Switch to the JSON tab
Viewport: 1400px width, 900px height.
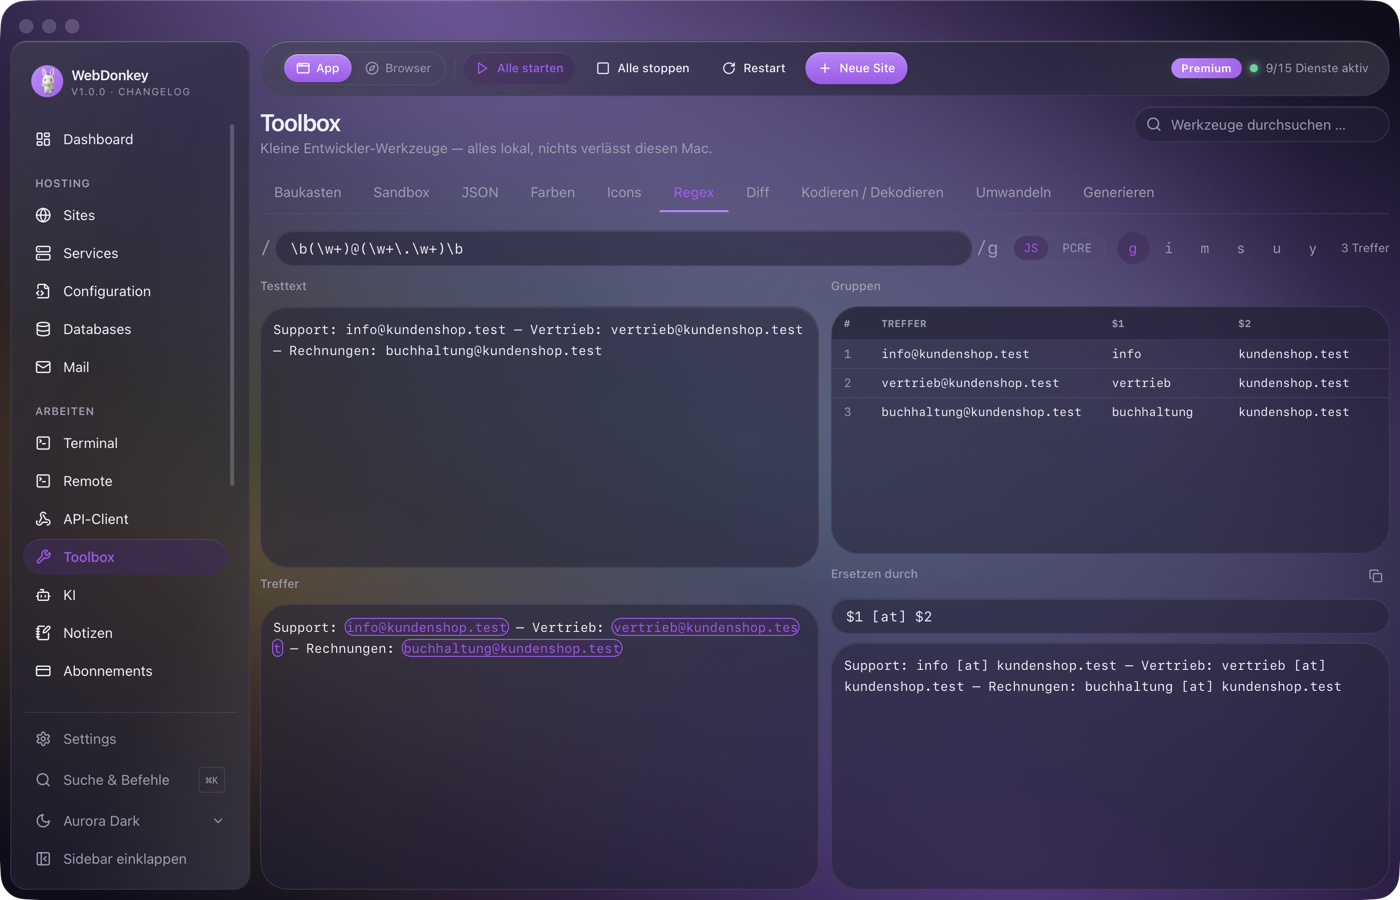480,192
